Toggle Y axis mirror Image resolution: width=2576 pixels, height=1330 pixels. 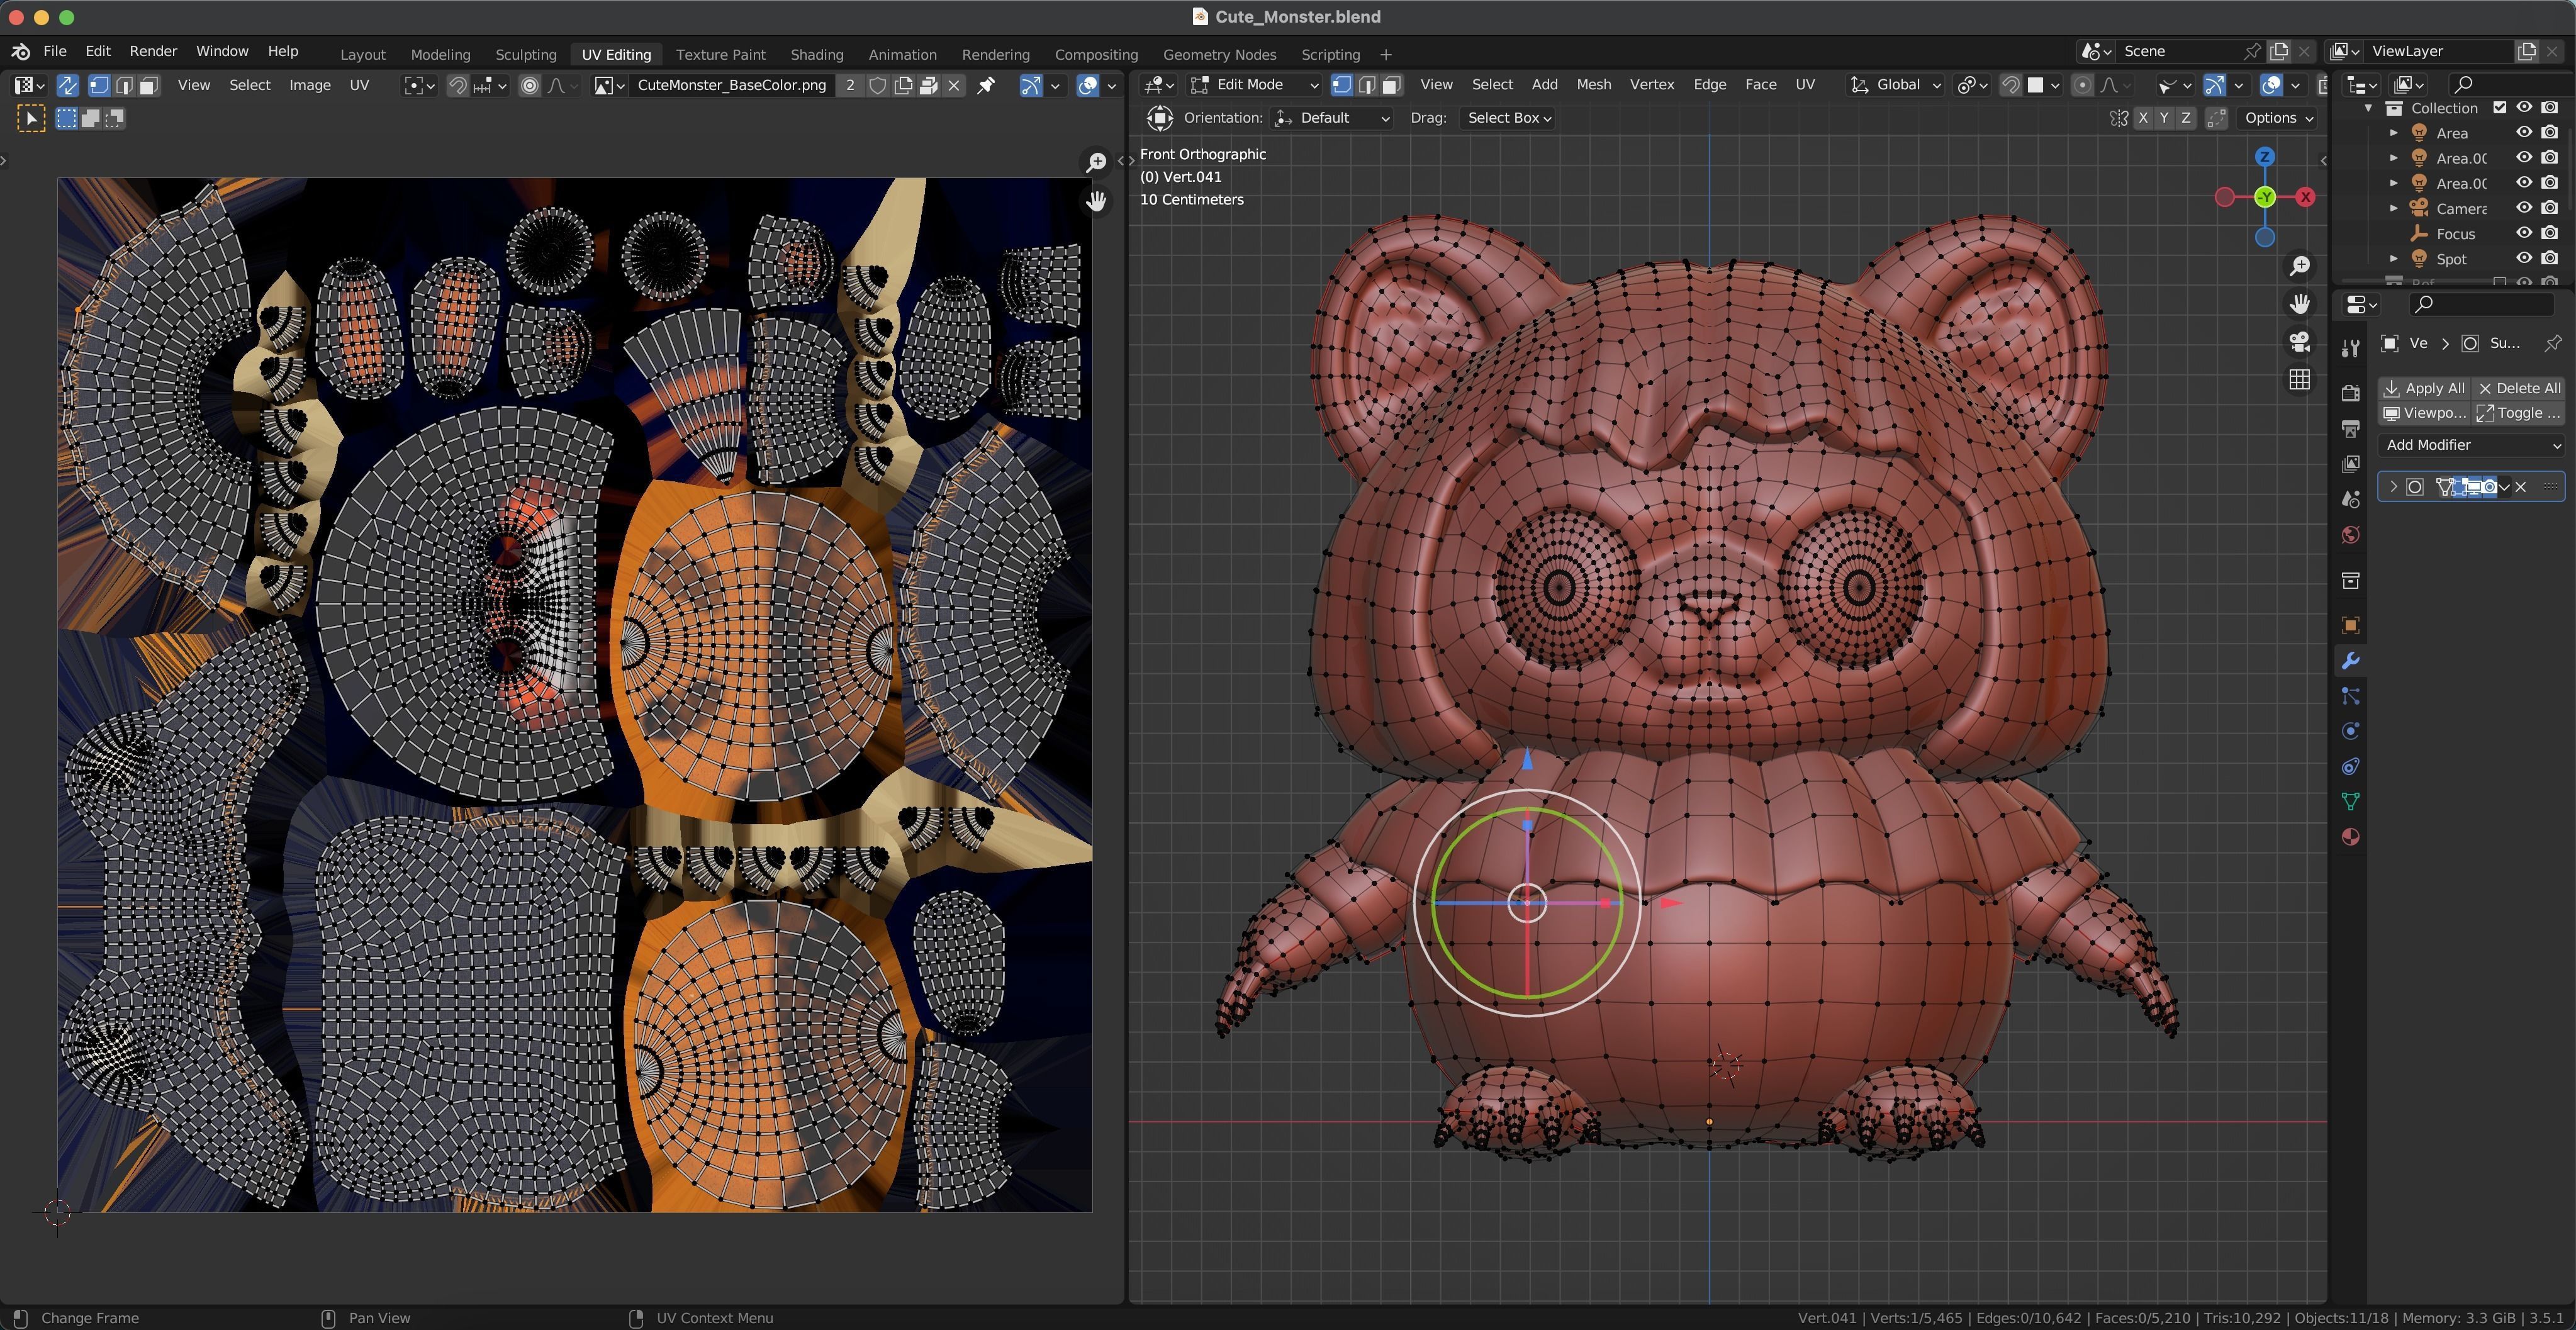pyautogui.click(x=2164, y=118)
